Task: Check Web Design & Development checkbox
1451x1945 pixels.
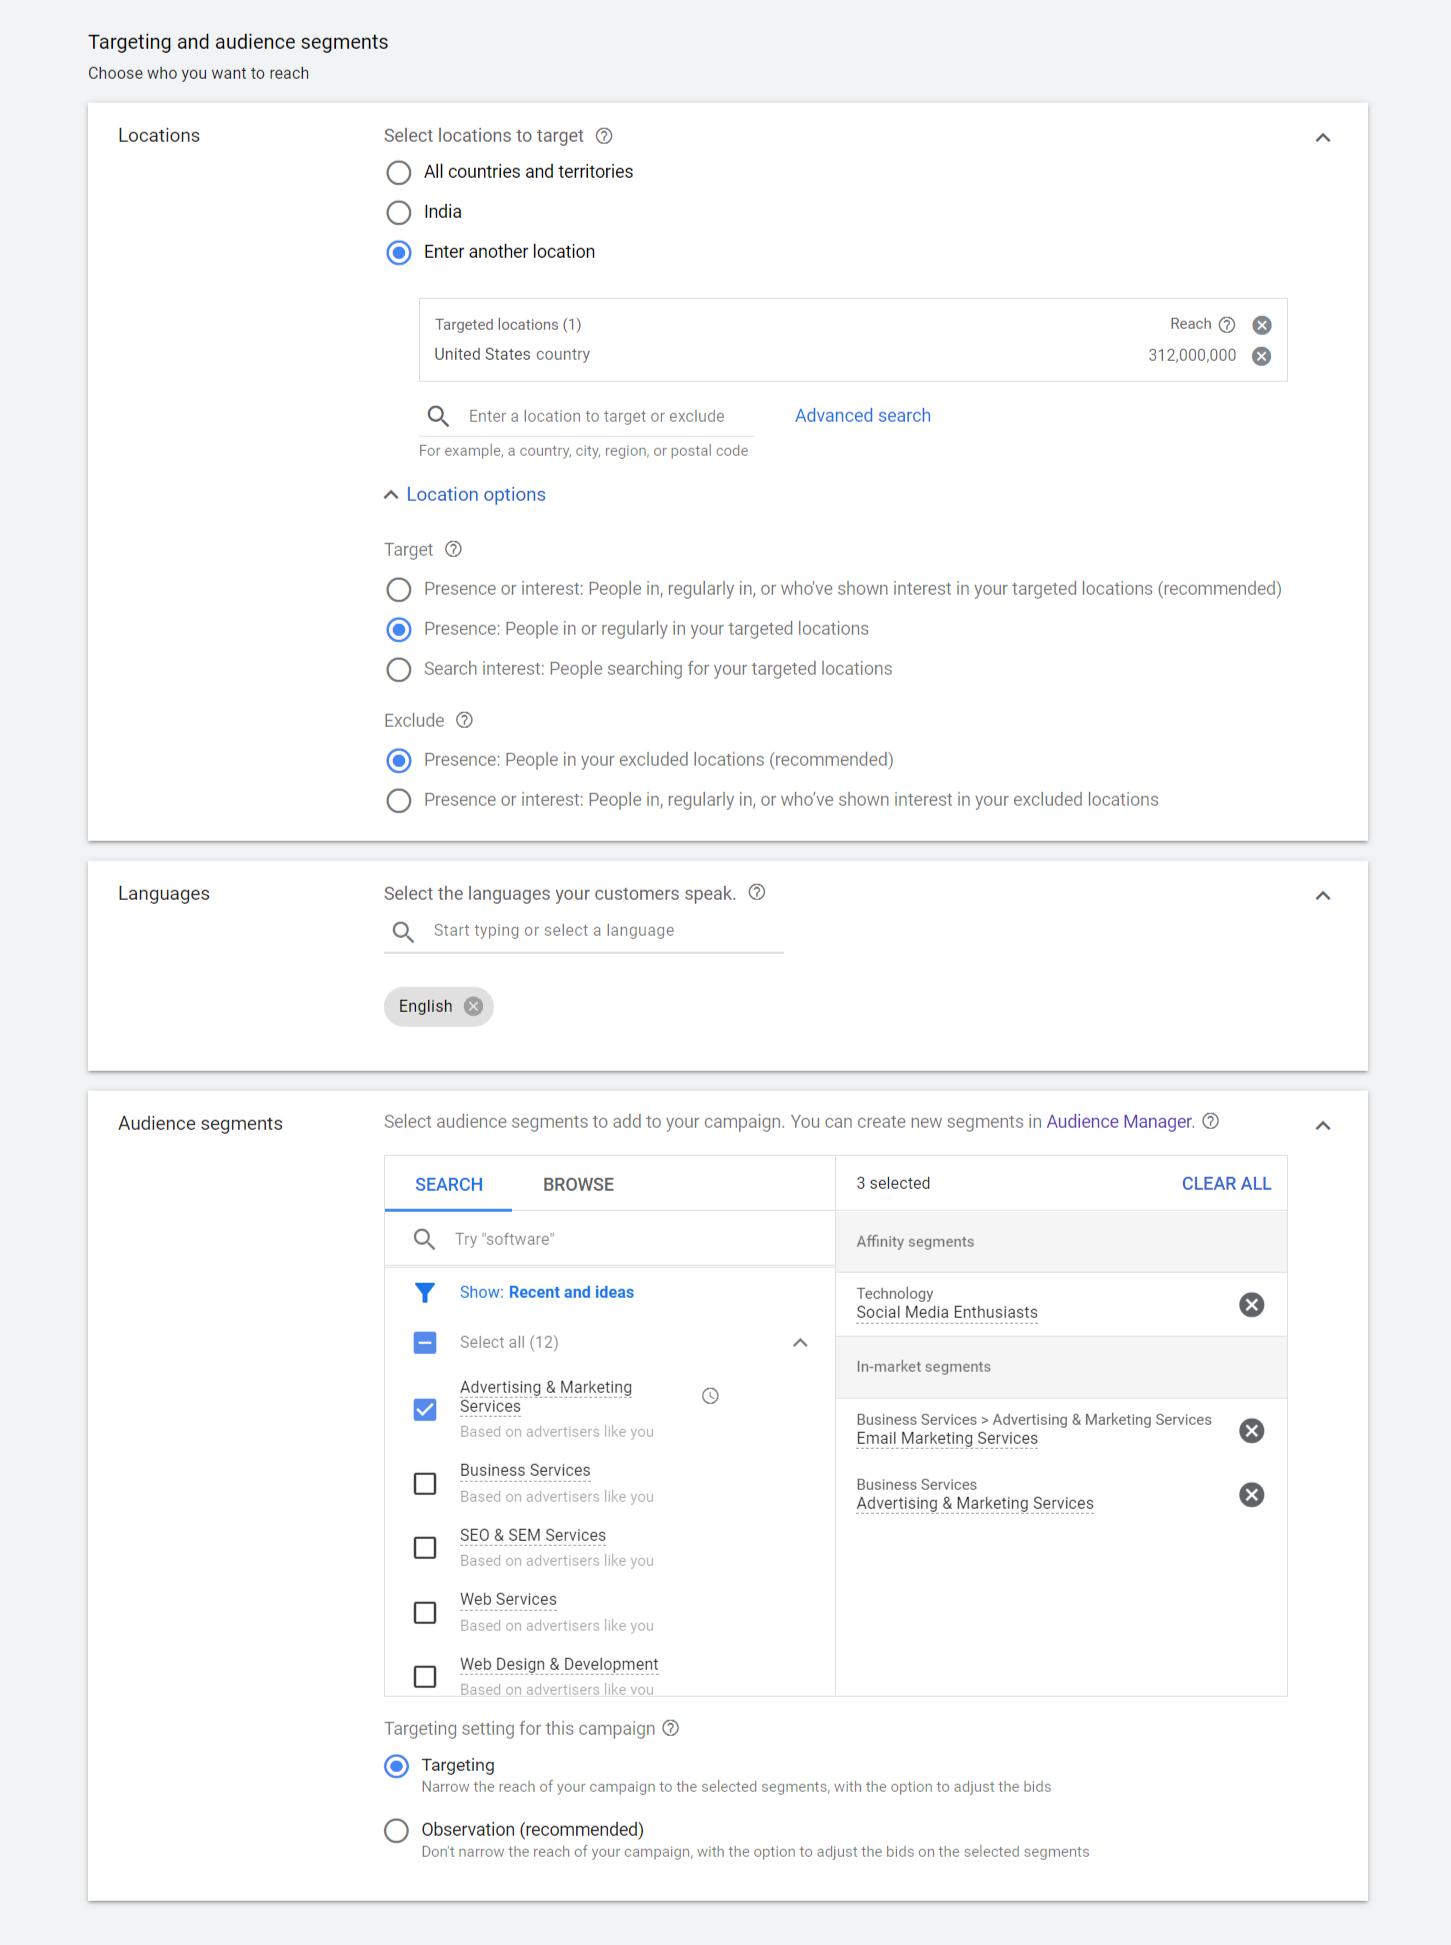Action: [425, 1677]
